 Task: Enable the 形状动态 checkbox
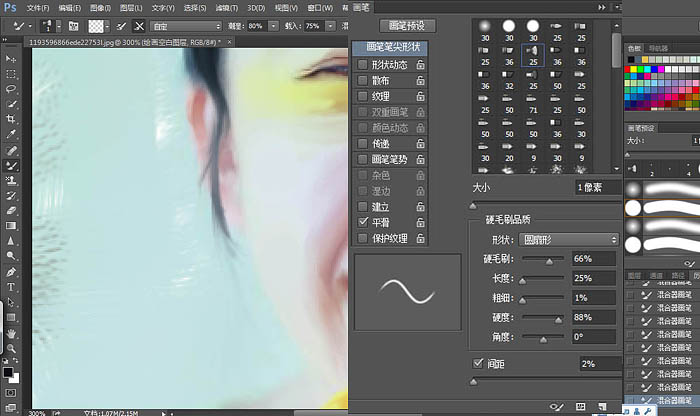coord(362,65)
